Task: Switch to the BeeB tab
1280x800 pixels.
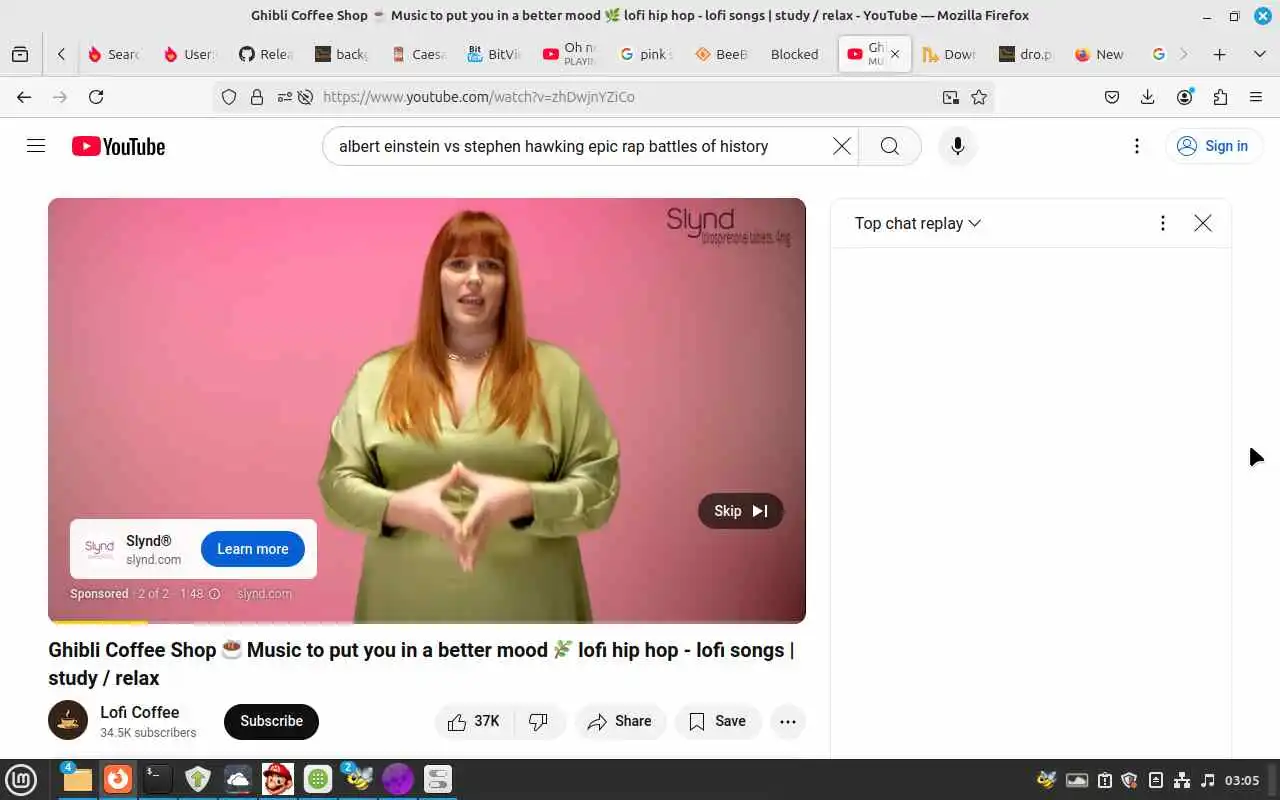Action: (722, 55)
